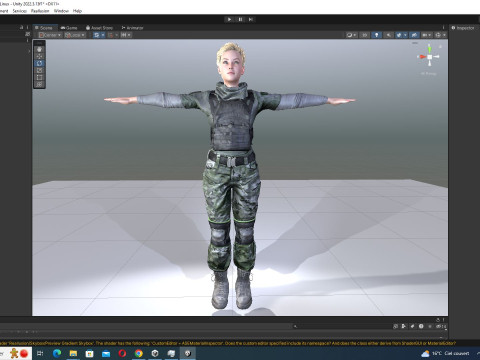Open Google Chrome from the taskbar
This screenshot has height=360, width=480.
pyautogui.click(x=139, y=353)
